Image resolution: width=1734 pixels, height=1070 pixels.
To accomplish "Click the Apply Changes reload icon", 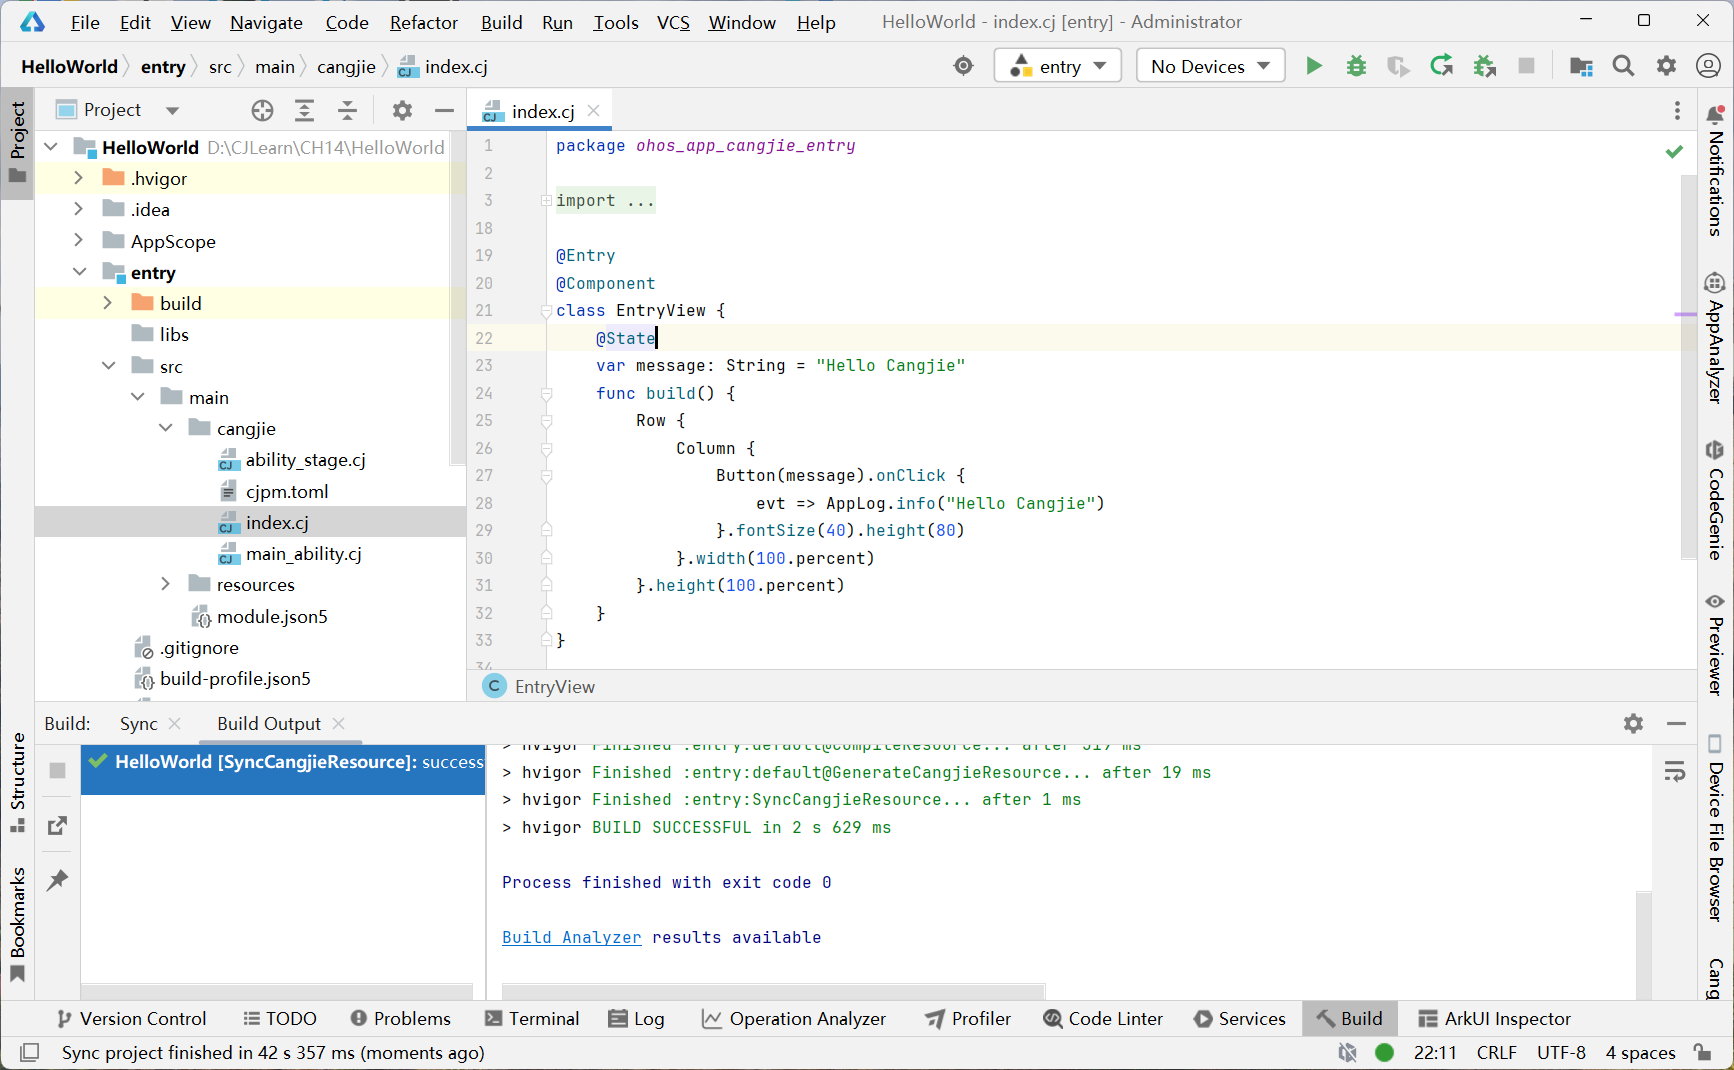I will coord(1441,66).
